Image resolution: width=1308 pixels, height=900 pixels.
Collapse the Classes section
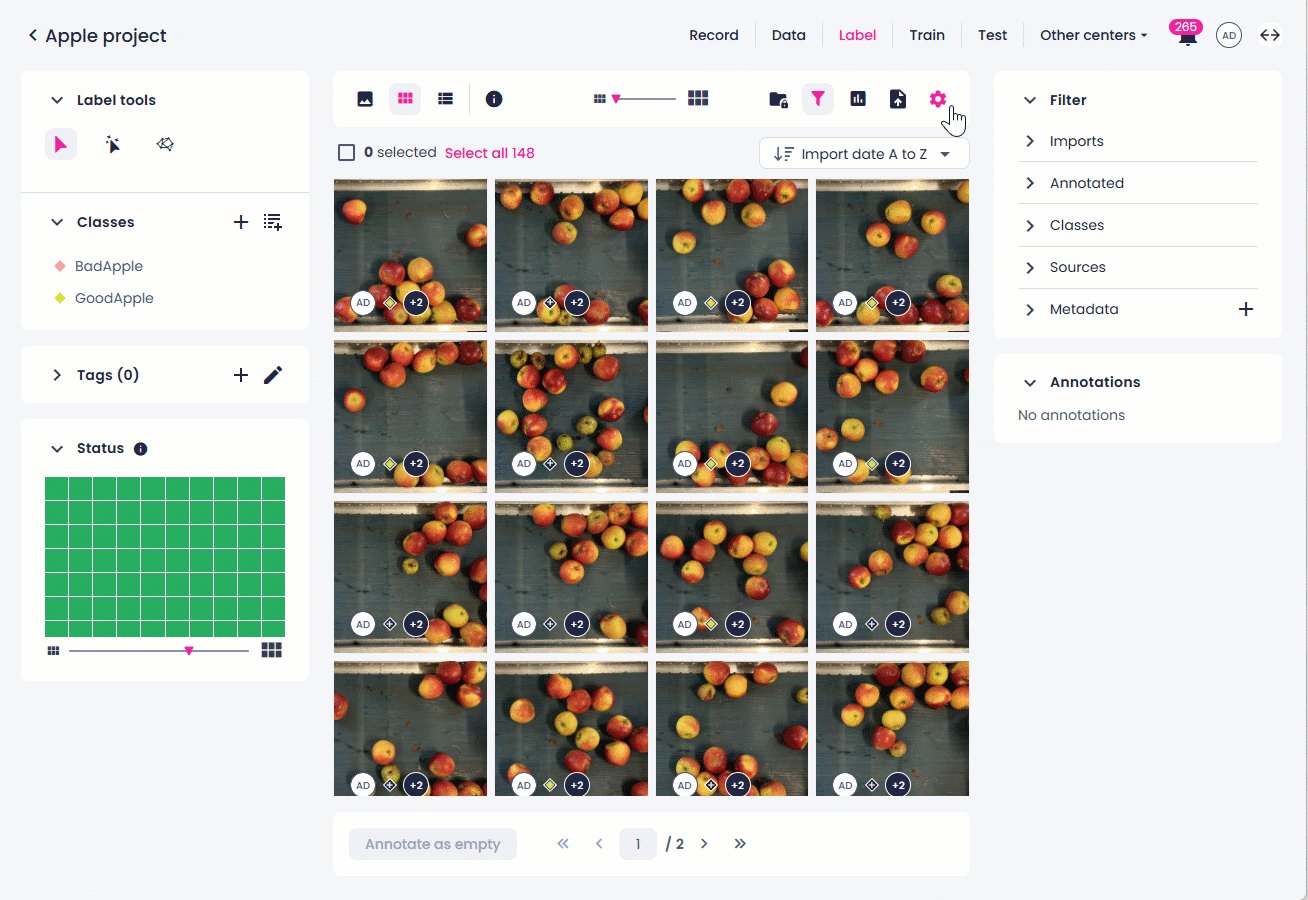(x=57, y=222)
